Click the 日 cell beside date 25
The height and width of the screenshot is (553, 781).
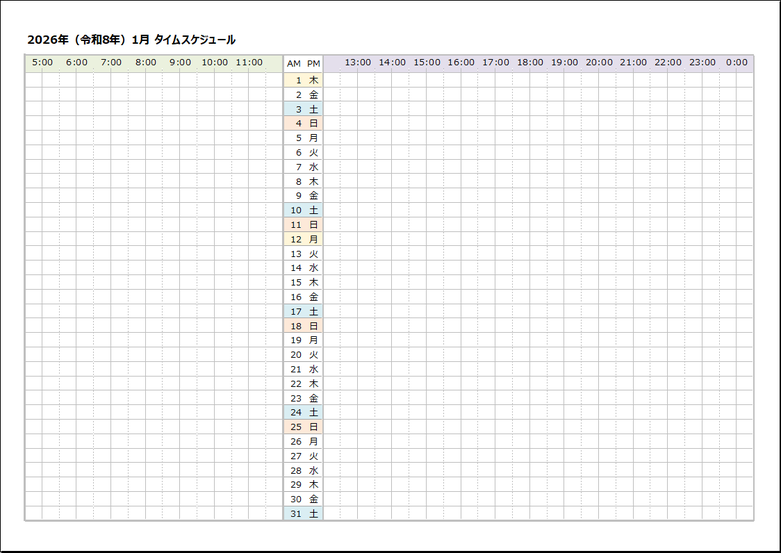(314, 427)
